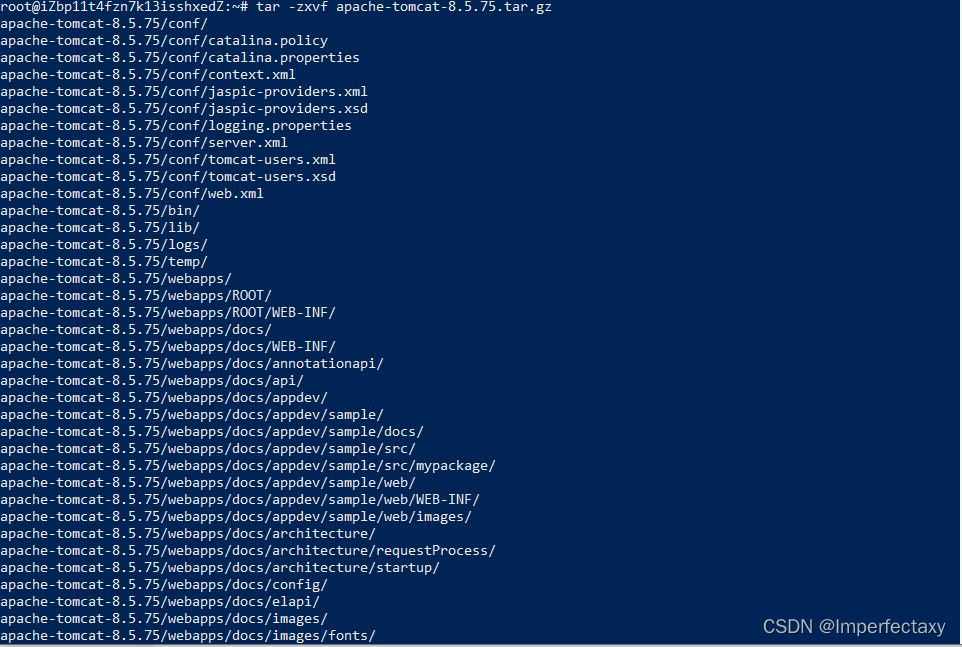The height and width of the screenshot is (647, 962).
Task: Click the conf/server.xml line
Action: tap(144, 142)
